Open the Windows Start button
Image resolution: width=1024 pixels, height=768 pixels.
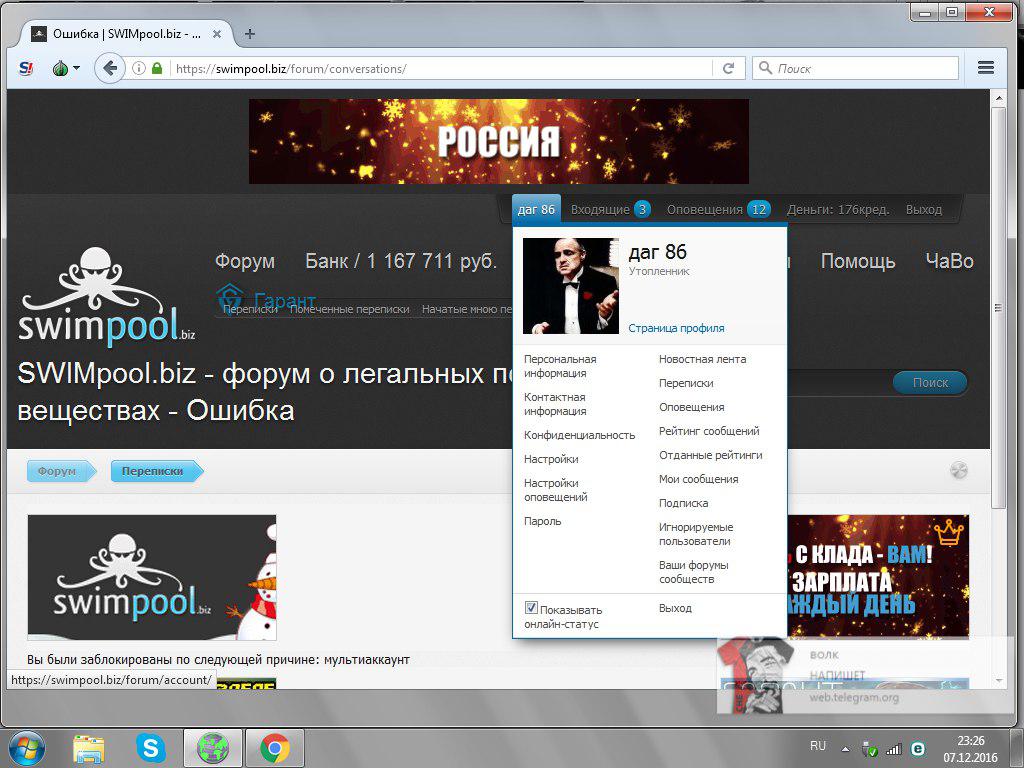27,748
